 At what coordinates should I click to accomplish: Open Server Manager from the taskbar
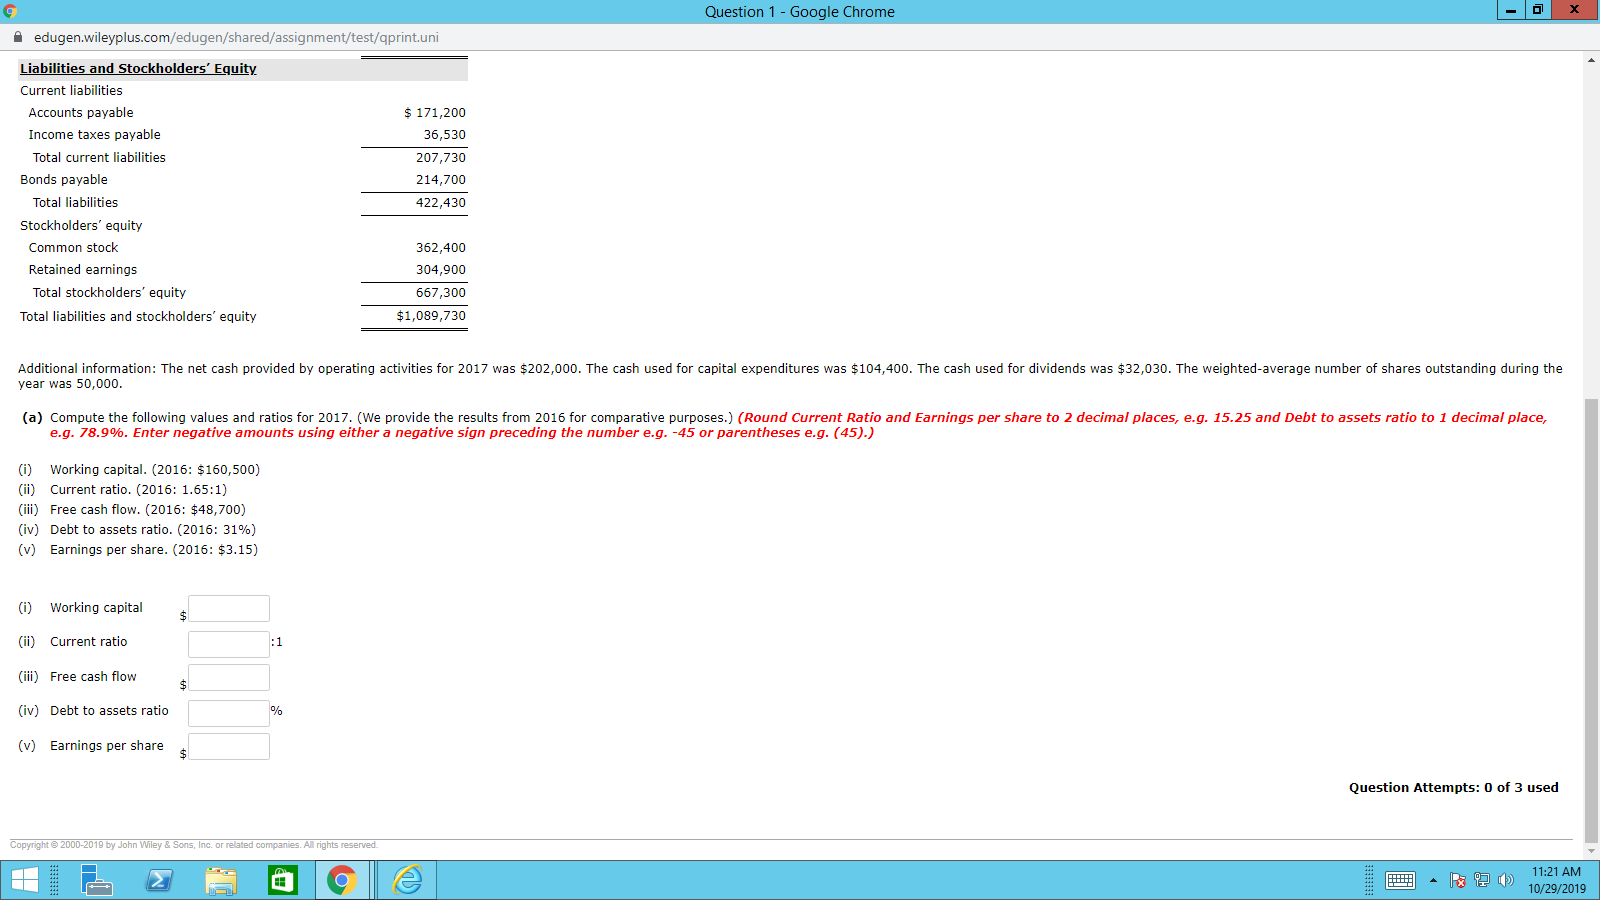(x=97, y=881)
